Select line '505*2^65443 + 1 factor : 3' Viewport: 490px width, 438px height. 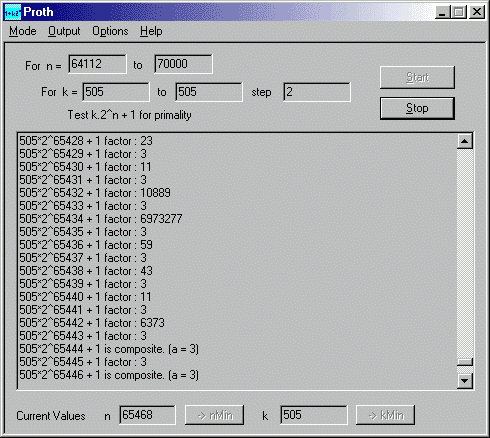83,336
